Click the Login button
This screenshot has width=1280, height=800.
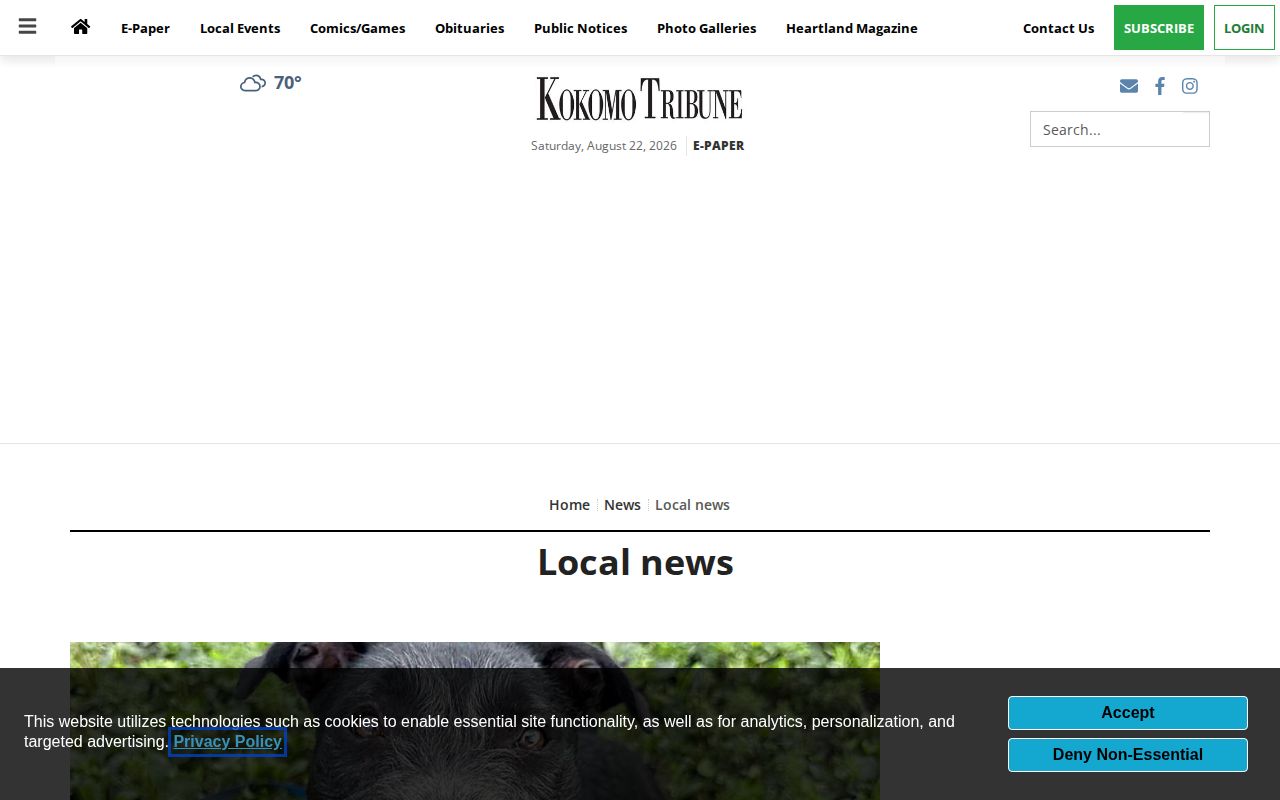(x=1244, y=28)
